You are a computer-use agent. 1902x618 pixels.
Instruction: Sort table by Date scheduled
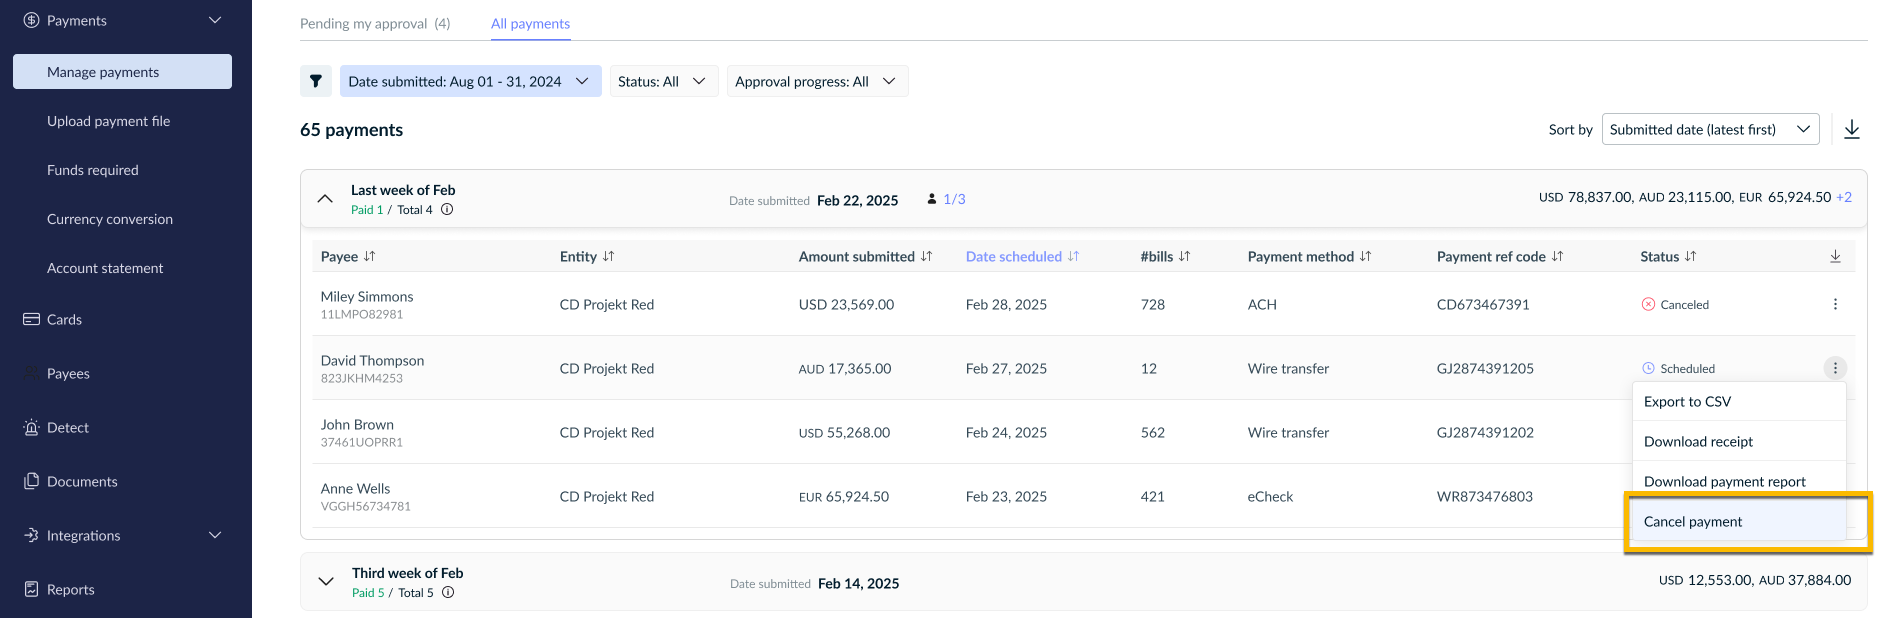point(1022,256)
